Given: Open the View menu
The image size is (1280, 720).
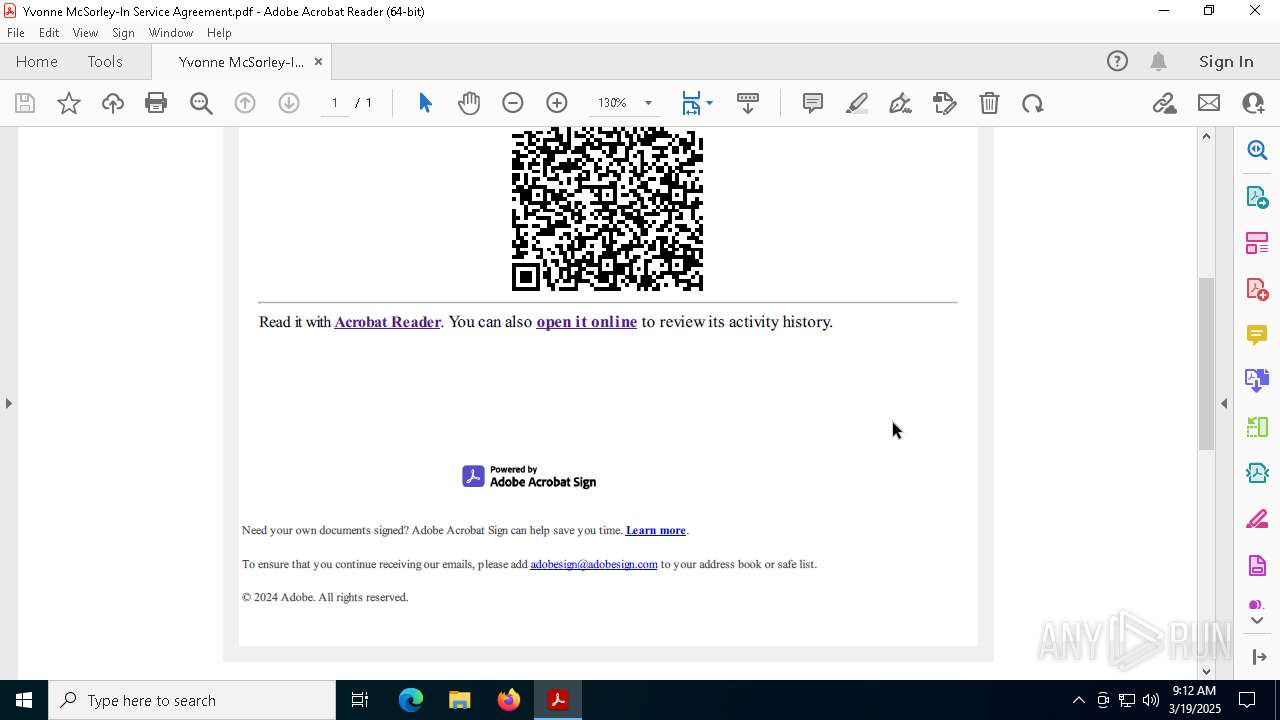Looking at the screenshot, I should (x=85, y=33).
